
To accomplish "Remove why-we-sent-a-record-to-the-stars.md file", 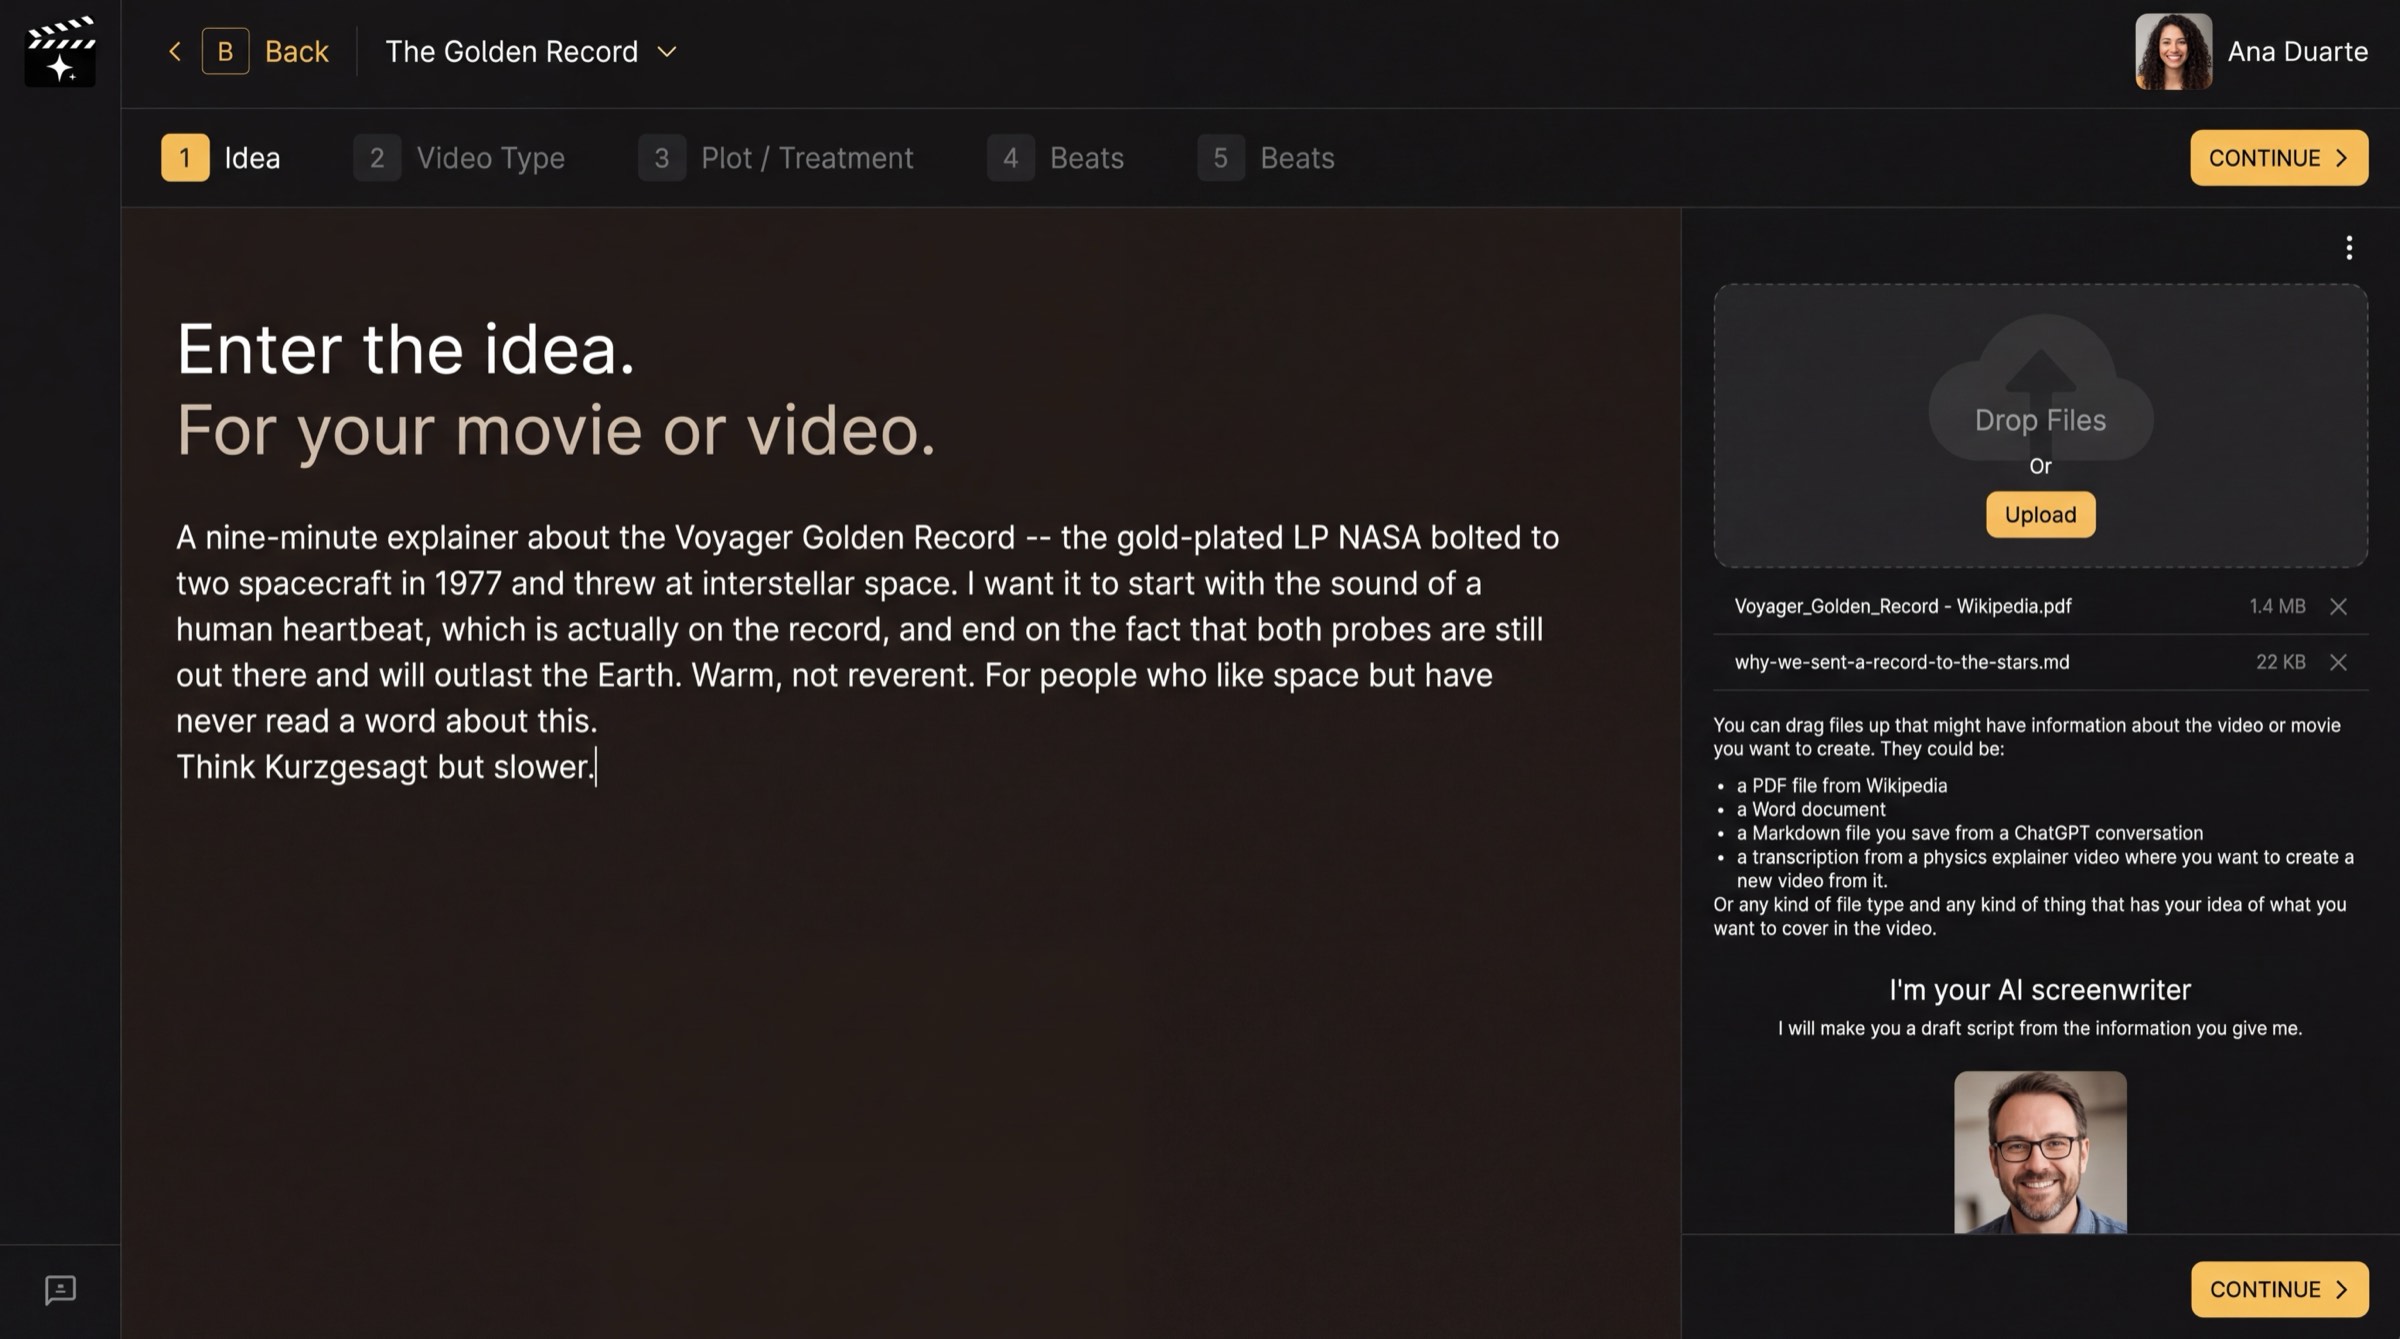I will 2338,662.
